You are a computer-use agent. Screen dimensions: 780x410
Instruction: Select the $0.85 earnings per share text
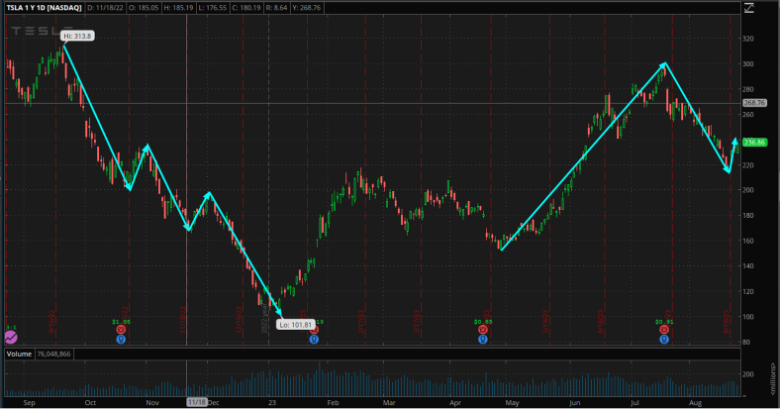click(x=483, y=322)
